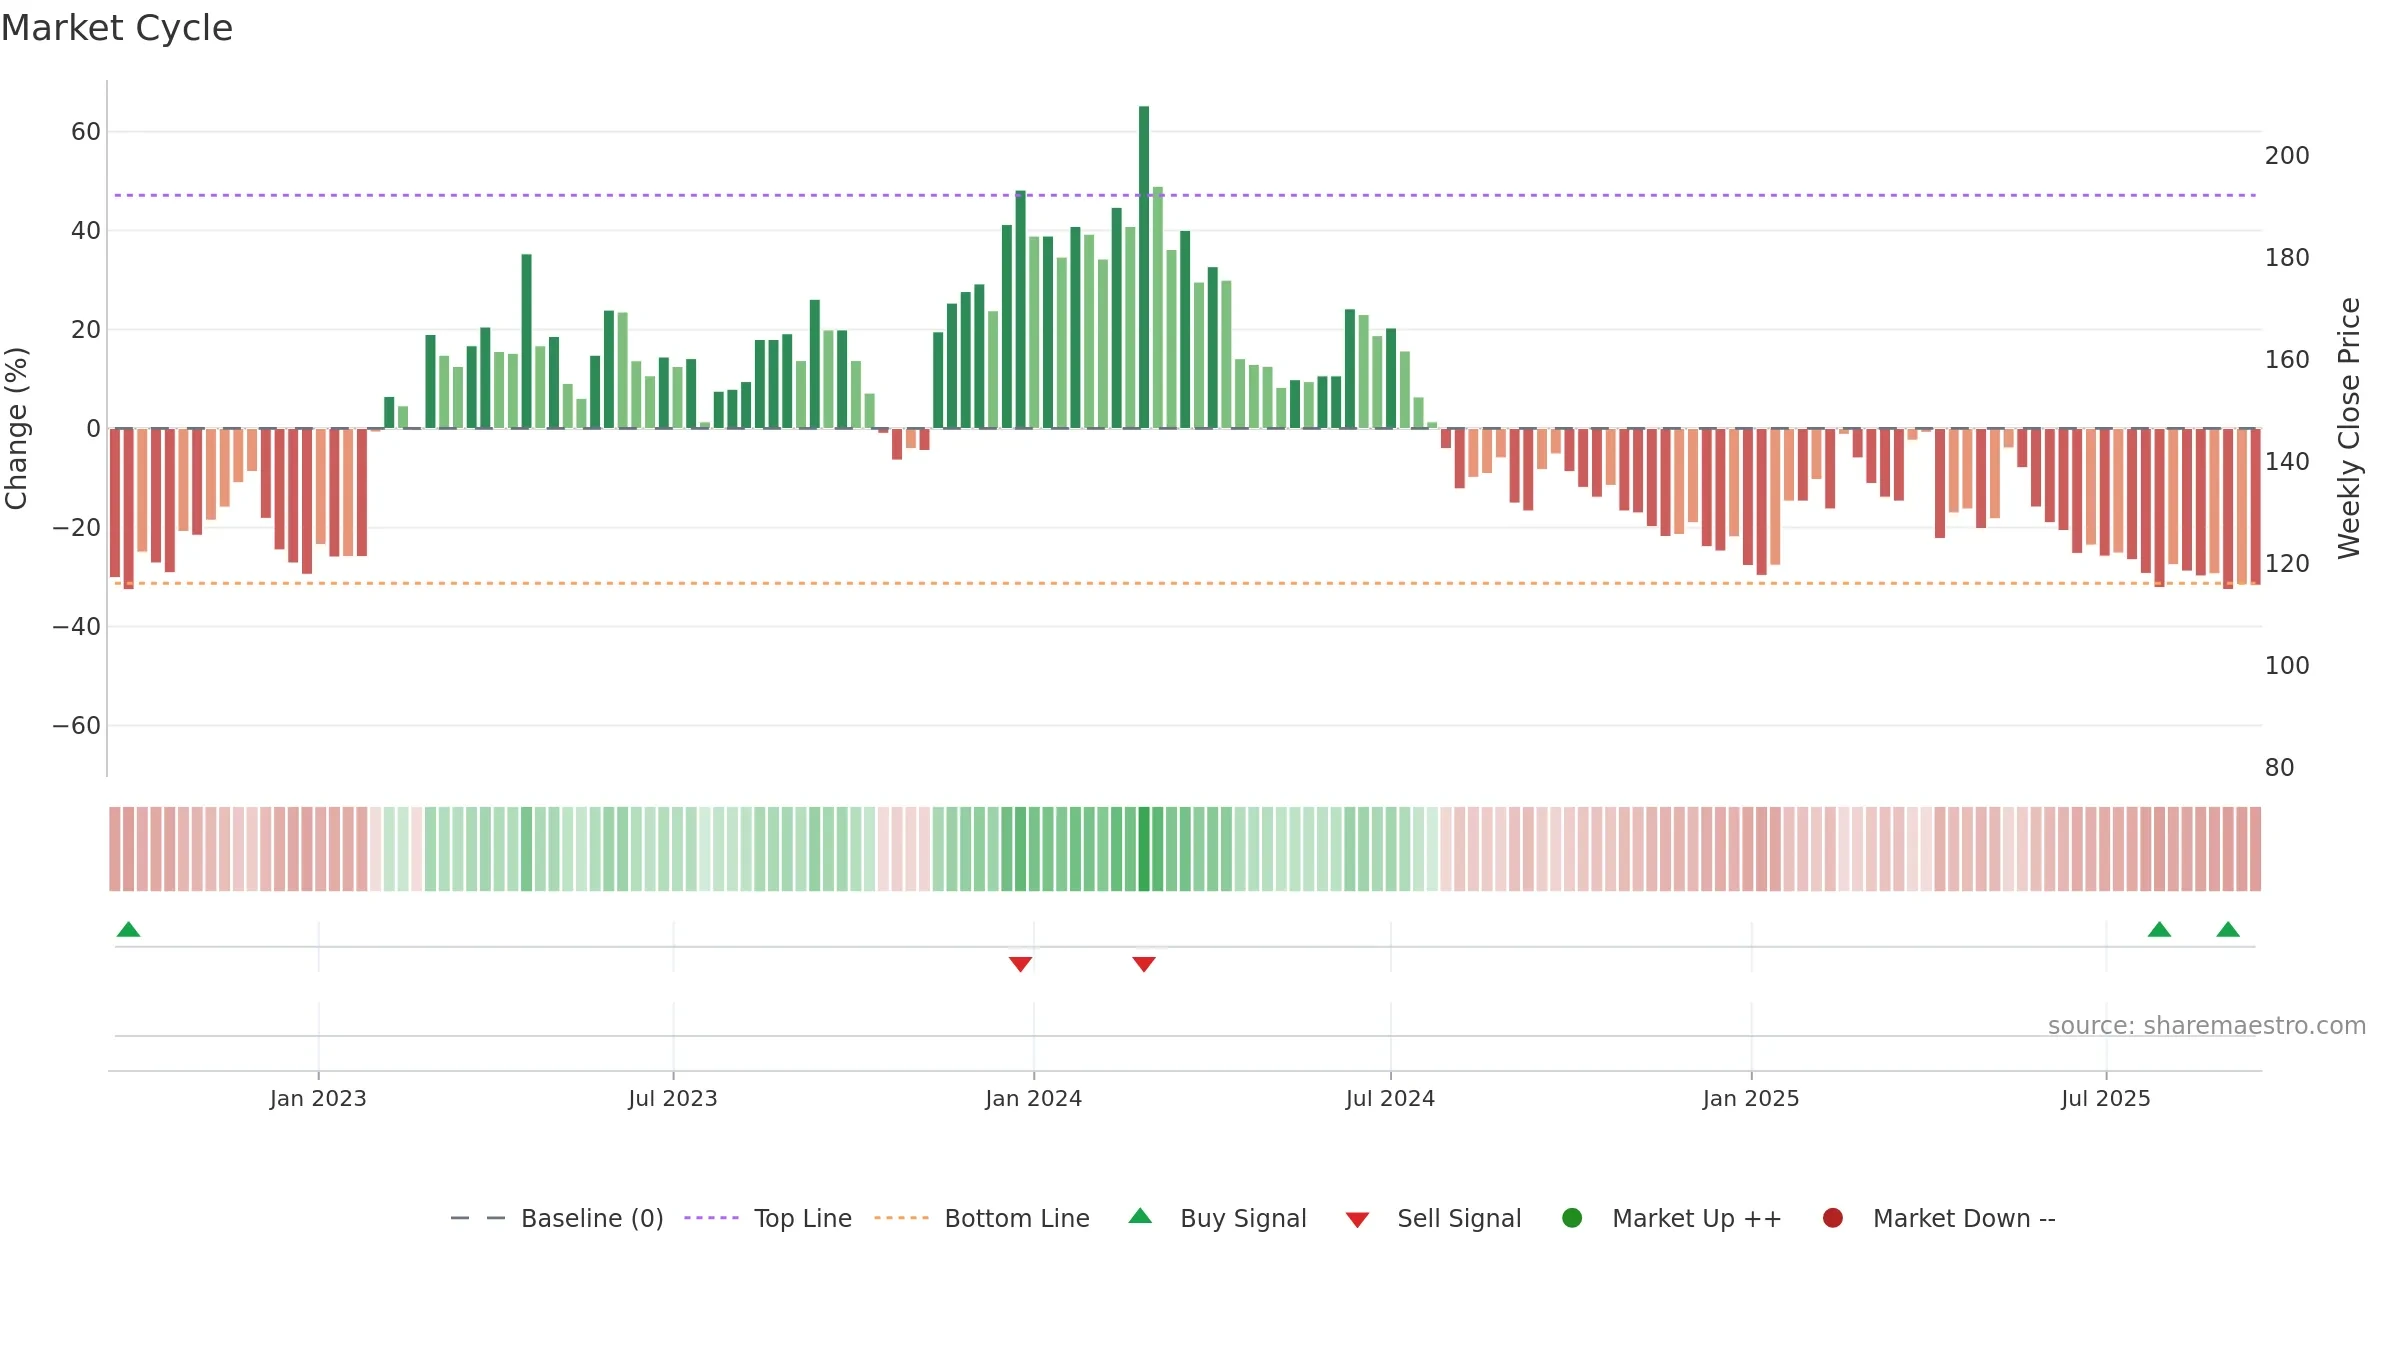Toggle the Baseline (0) legend item
The width and height of the screenshot is (2400, 1350).
(x=557, y=1218)
